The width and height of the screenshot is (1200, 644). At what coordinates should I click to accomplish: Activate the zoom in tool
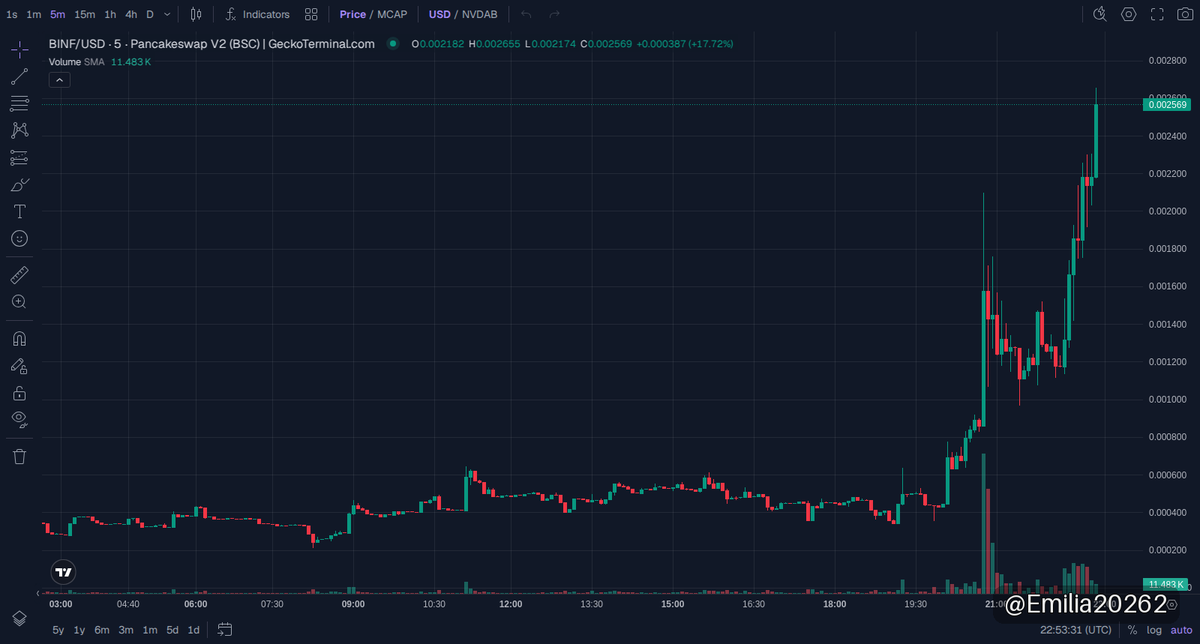tap(19, 301)
